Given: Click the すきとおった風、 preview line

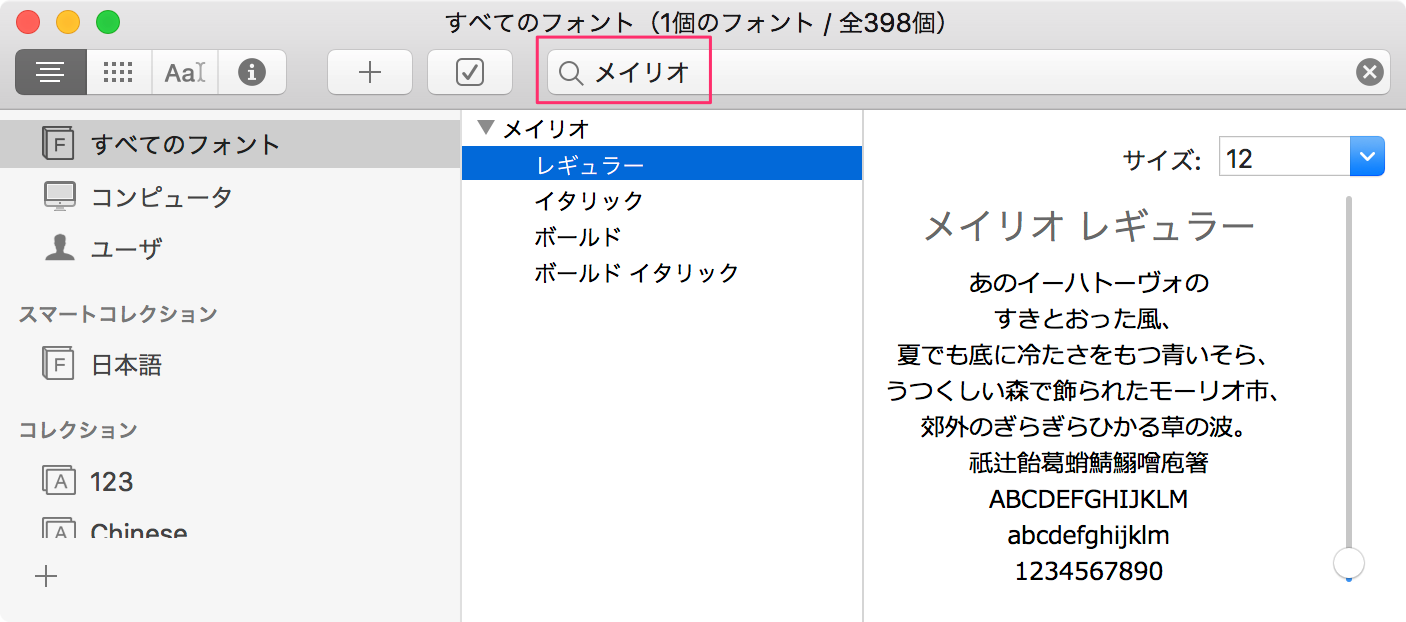Looking at the screenshot, I should pos(1084,318).
